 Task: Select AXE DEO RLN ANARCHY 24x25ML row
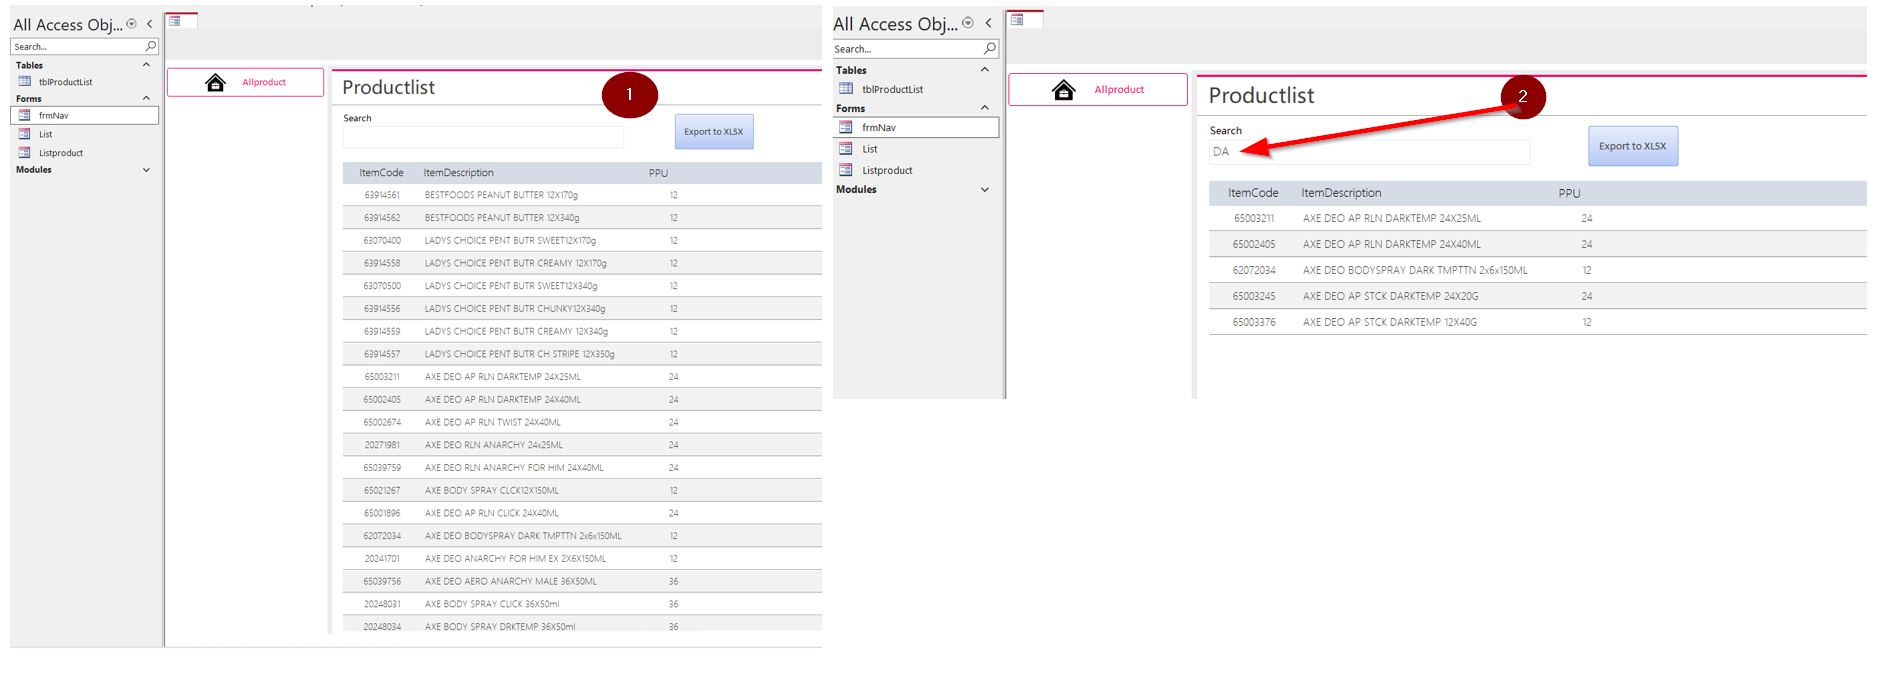pos(582,445)
